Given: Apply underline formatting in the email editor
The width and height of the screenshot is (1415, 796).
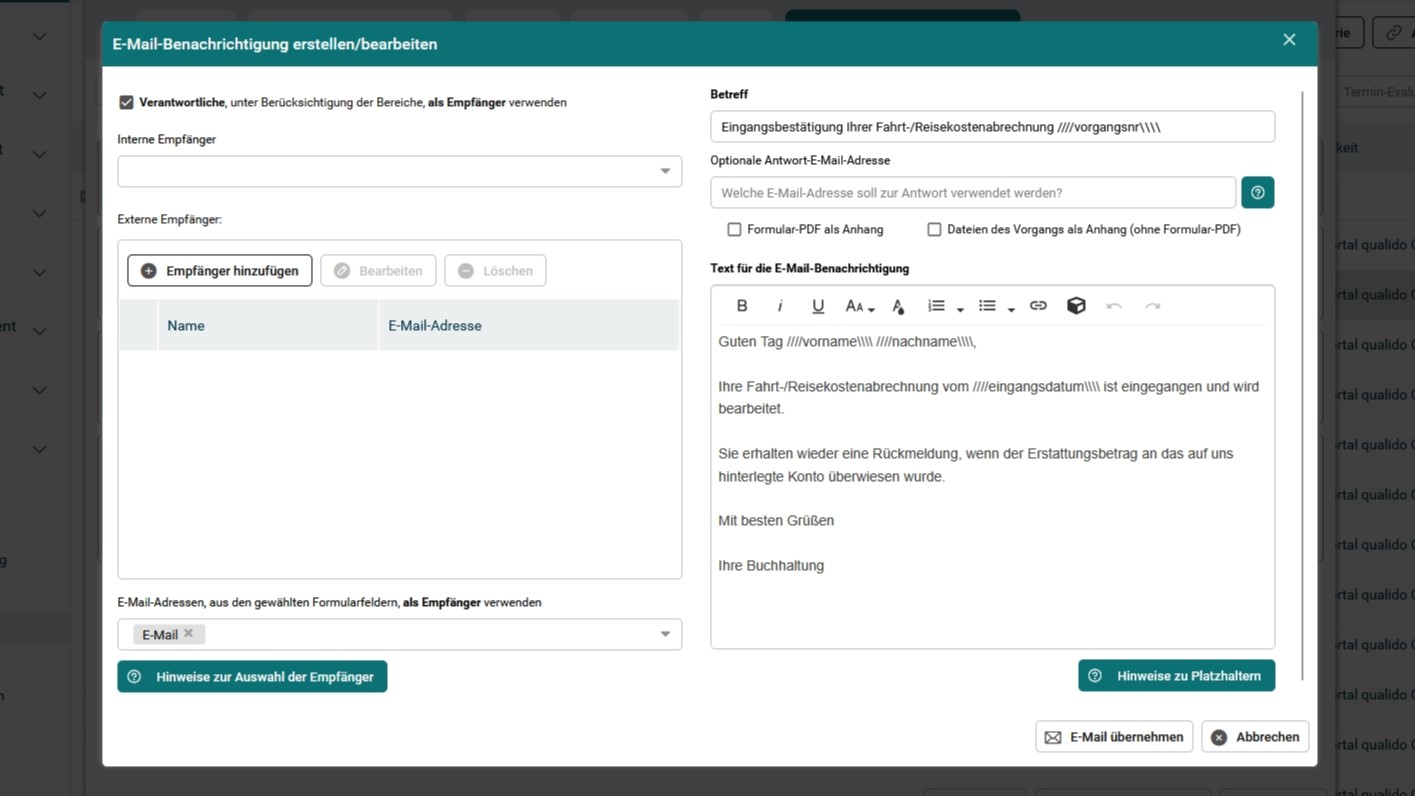Looking at the screenshot, I should pos(818,306).
